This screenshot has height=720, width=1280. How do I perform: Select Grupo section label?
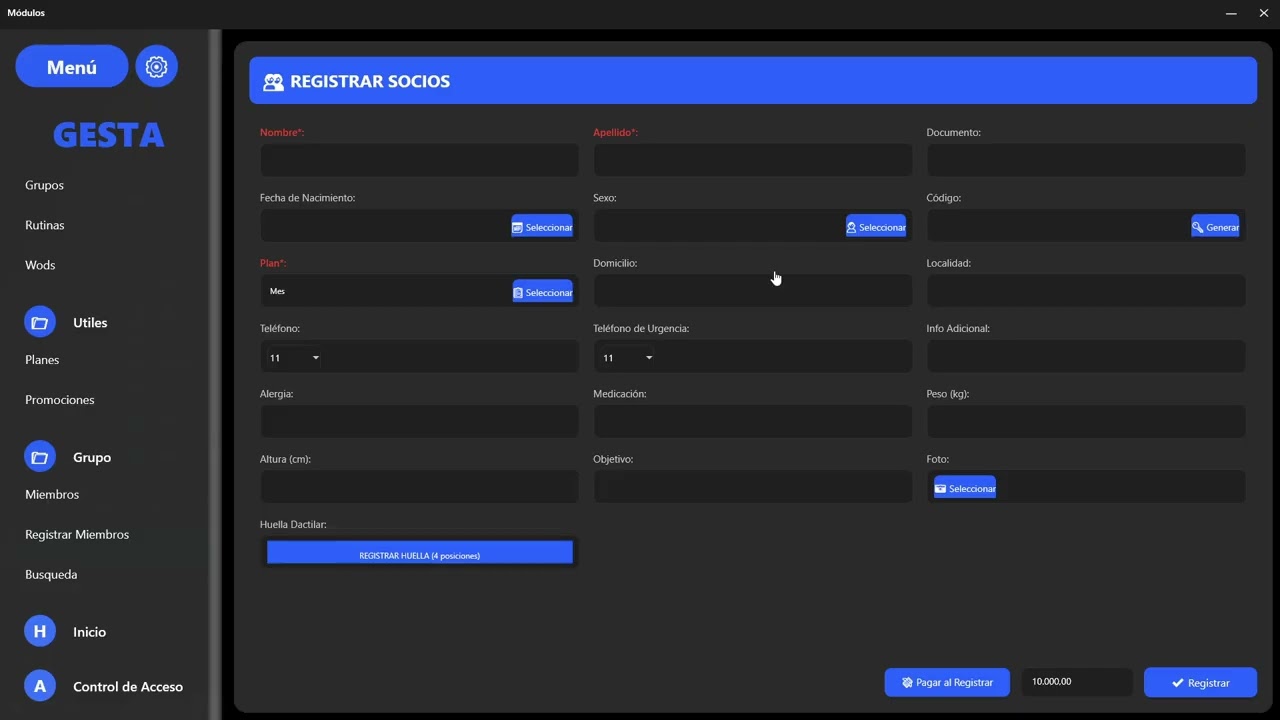(x=92, y=457)
